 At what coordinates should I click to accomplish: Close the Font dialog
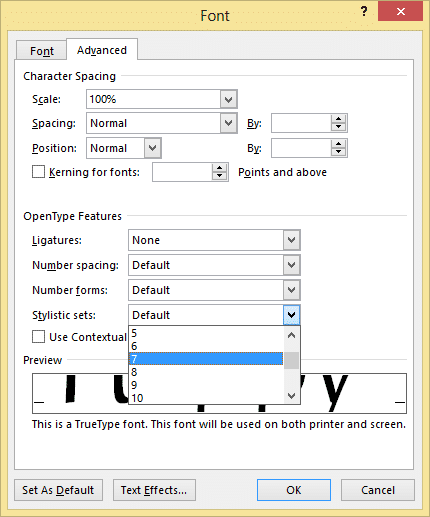click(x=401, y=12)
